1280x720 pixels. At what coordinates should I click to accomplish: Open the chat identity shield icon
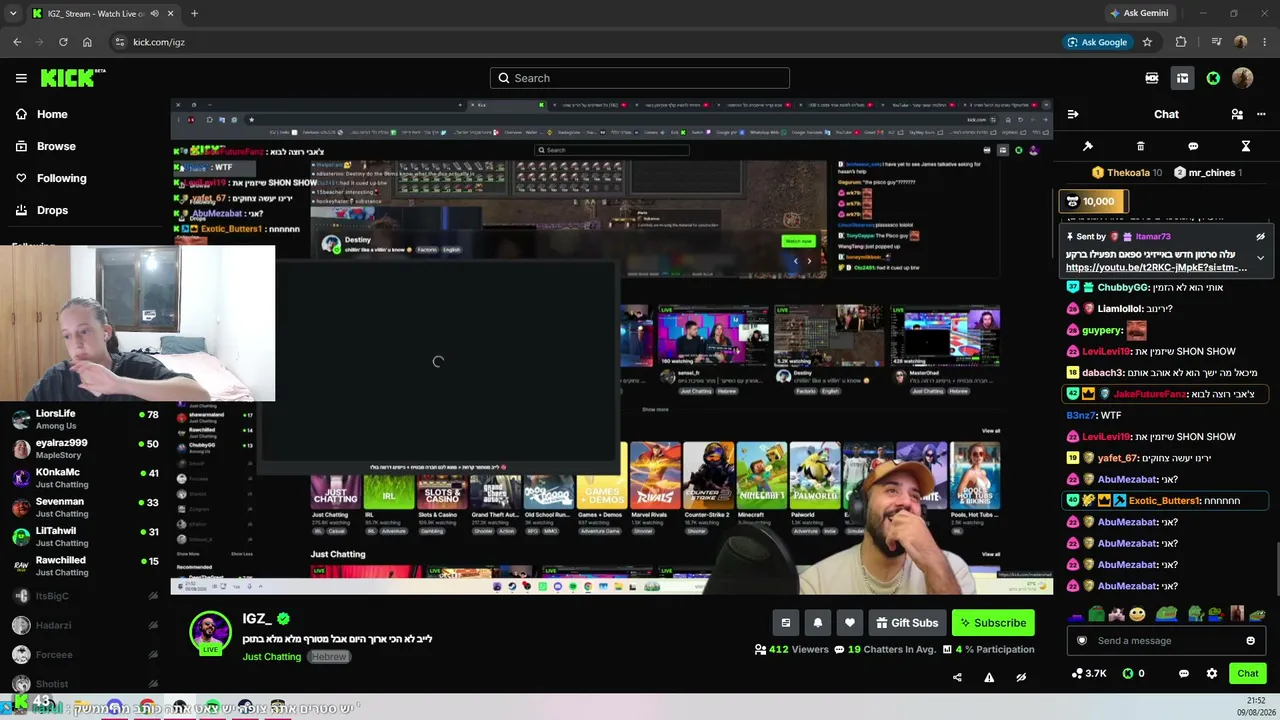point(1081,641)
